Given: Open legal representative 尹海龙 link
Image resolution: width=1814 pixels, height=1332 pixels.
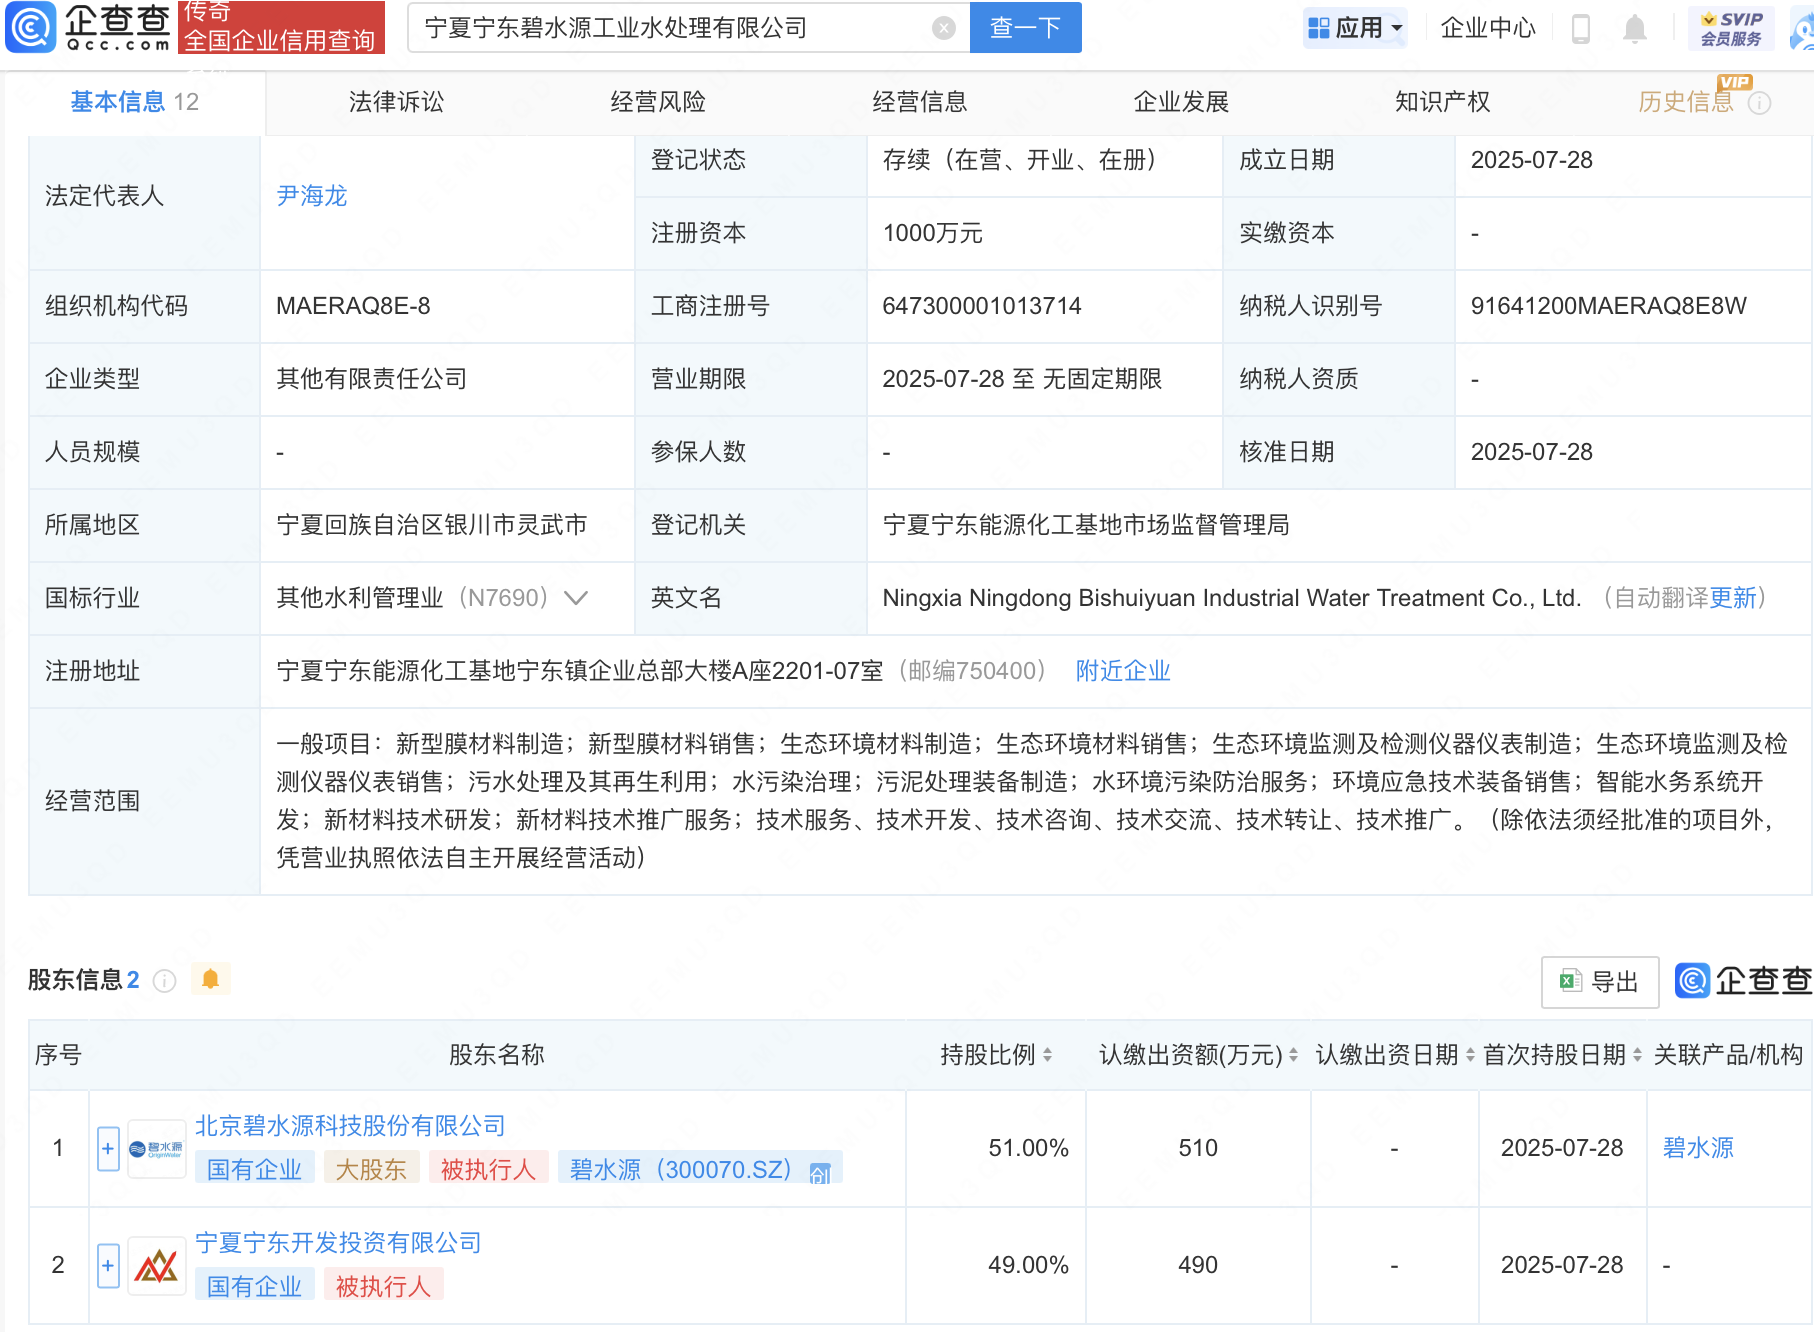Looking at the screenshot, I should [312, 196].
